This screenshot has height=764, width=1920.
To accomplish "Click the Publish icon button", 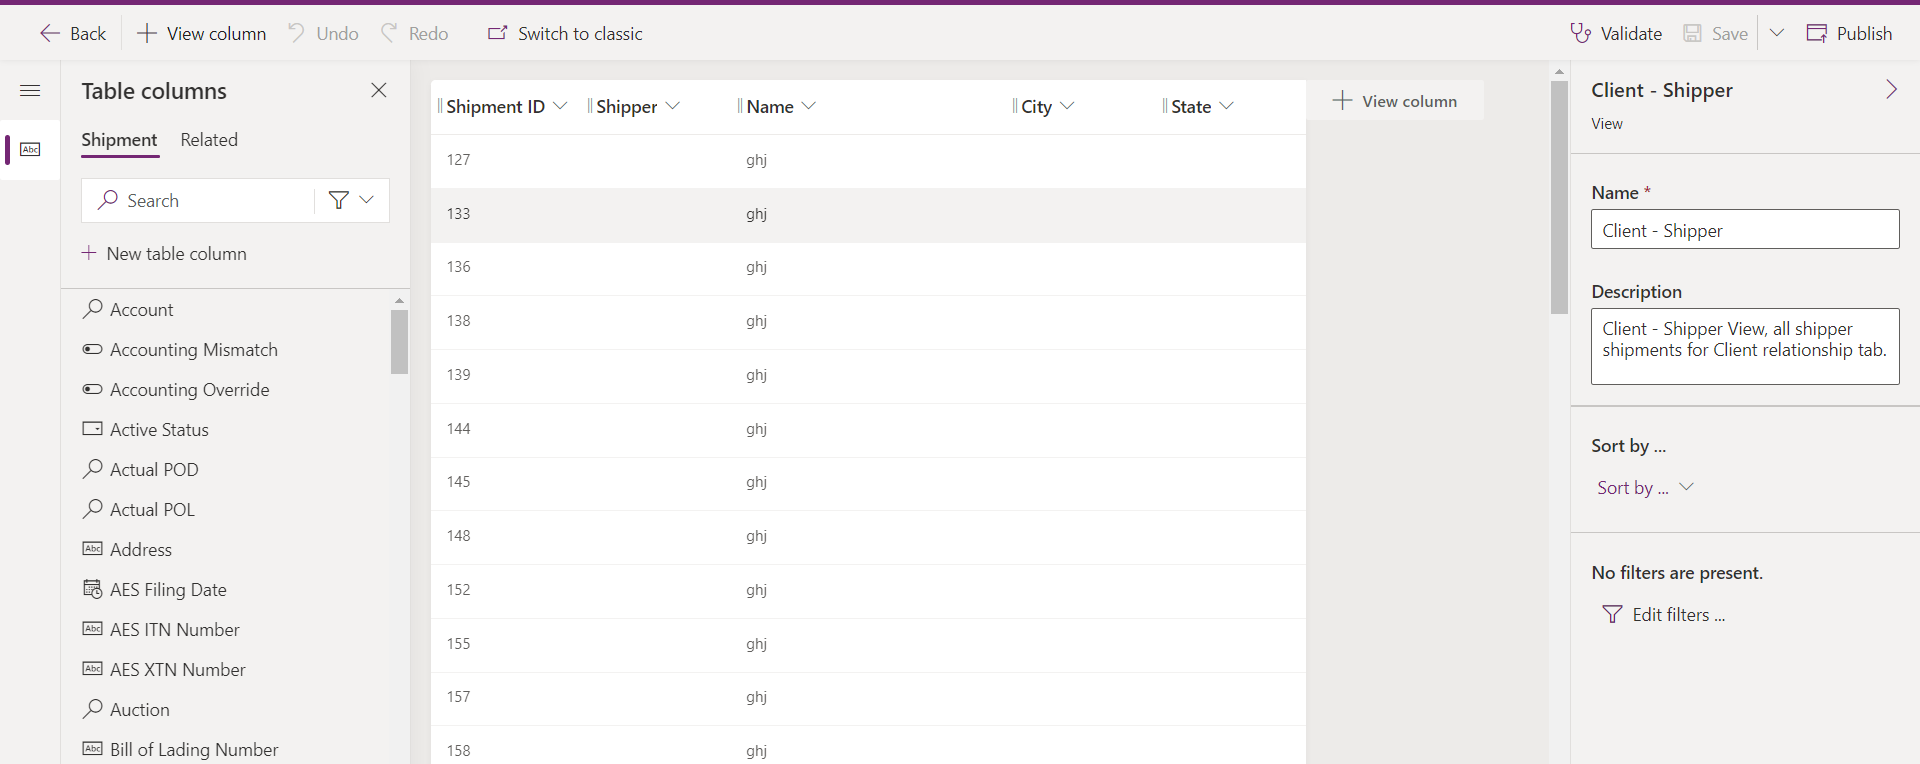I will coord(1816,34).
